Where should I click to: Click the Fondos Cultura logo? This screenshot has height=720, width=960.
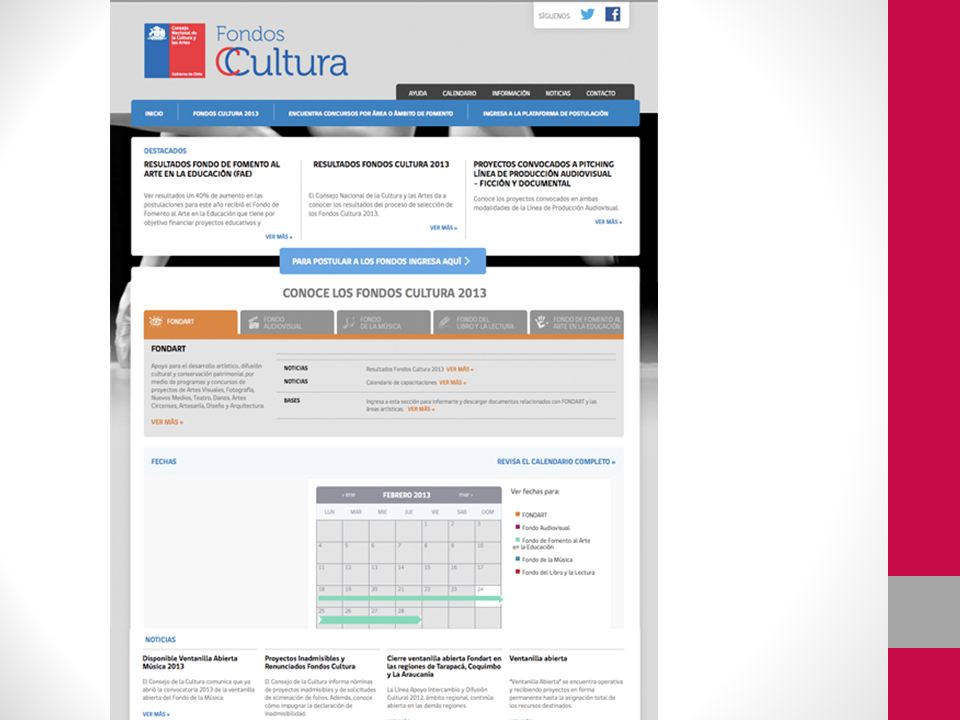click(x=282, y=51)
